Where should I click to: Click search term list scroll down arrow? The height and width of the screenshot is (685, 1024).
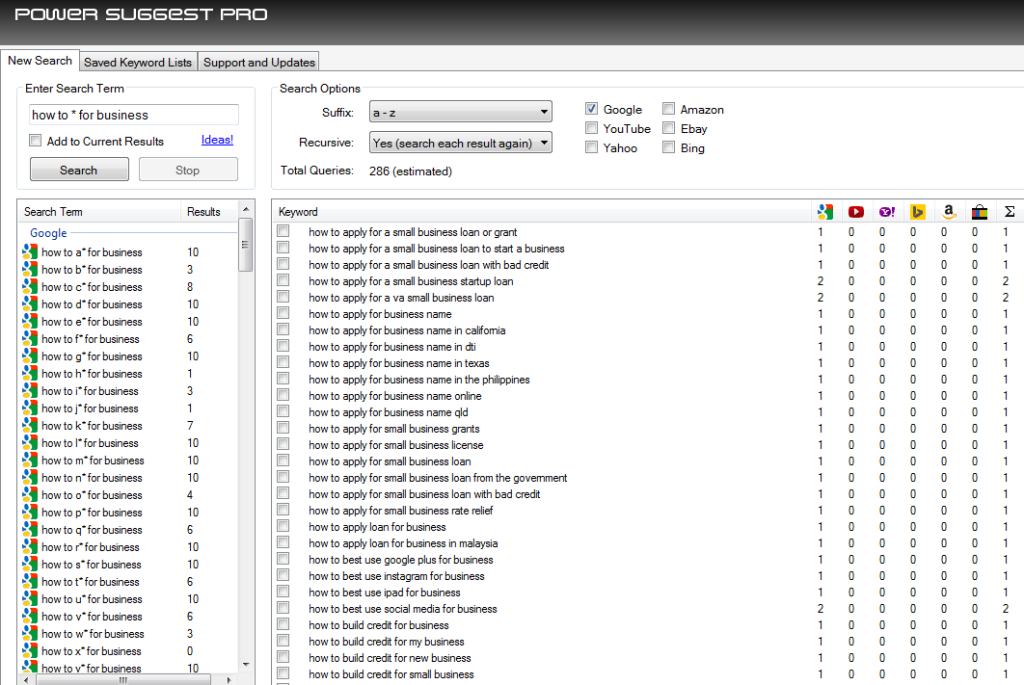[246, 664]
